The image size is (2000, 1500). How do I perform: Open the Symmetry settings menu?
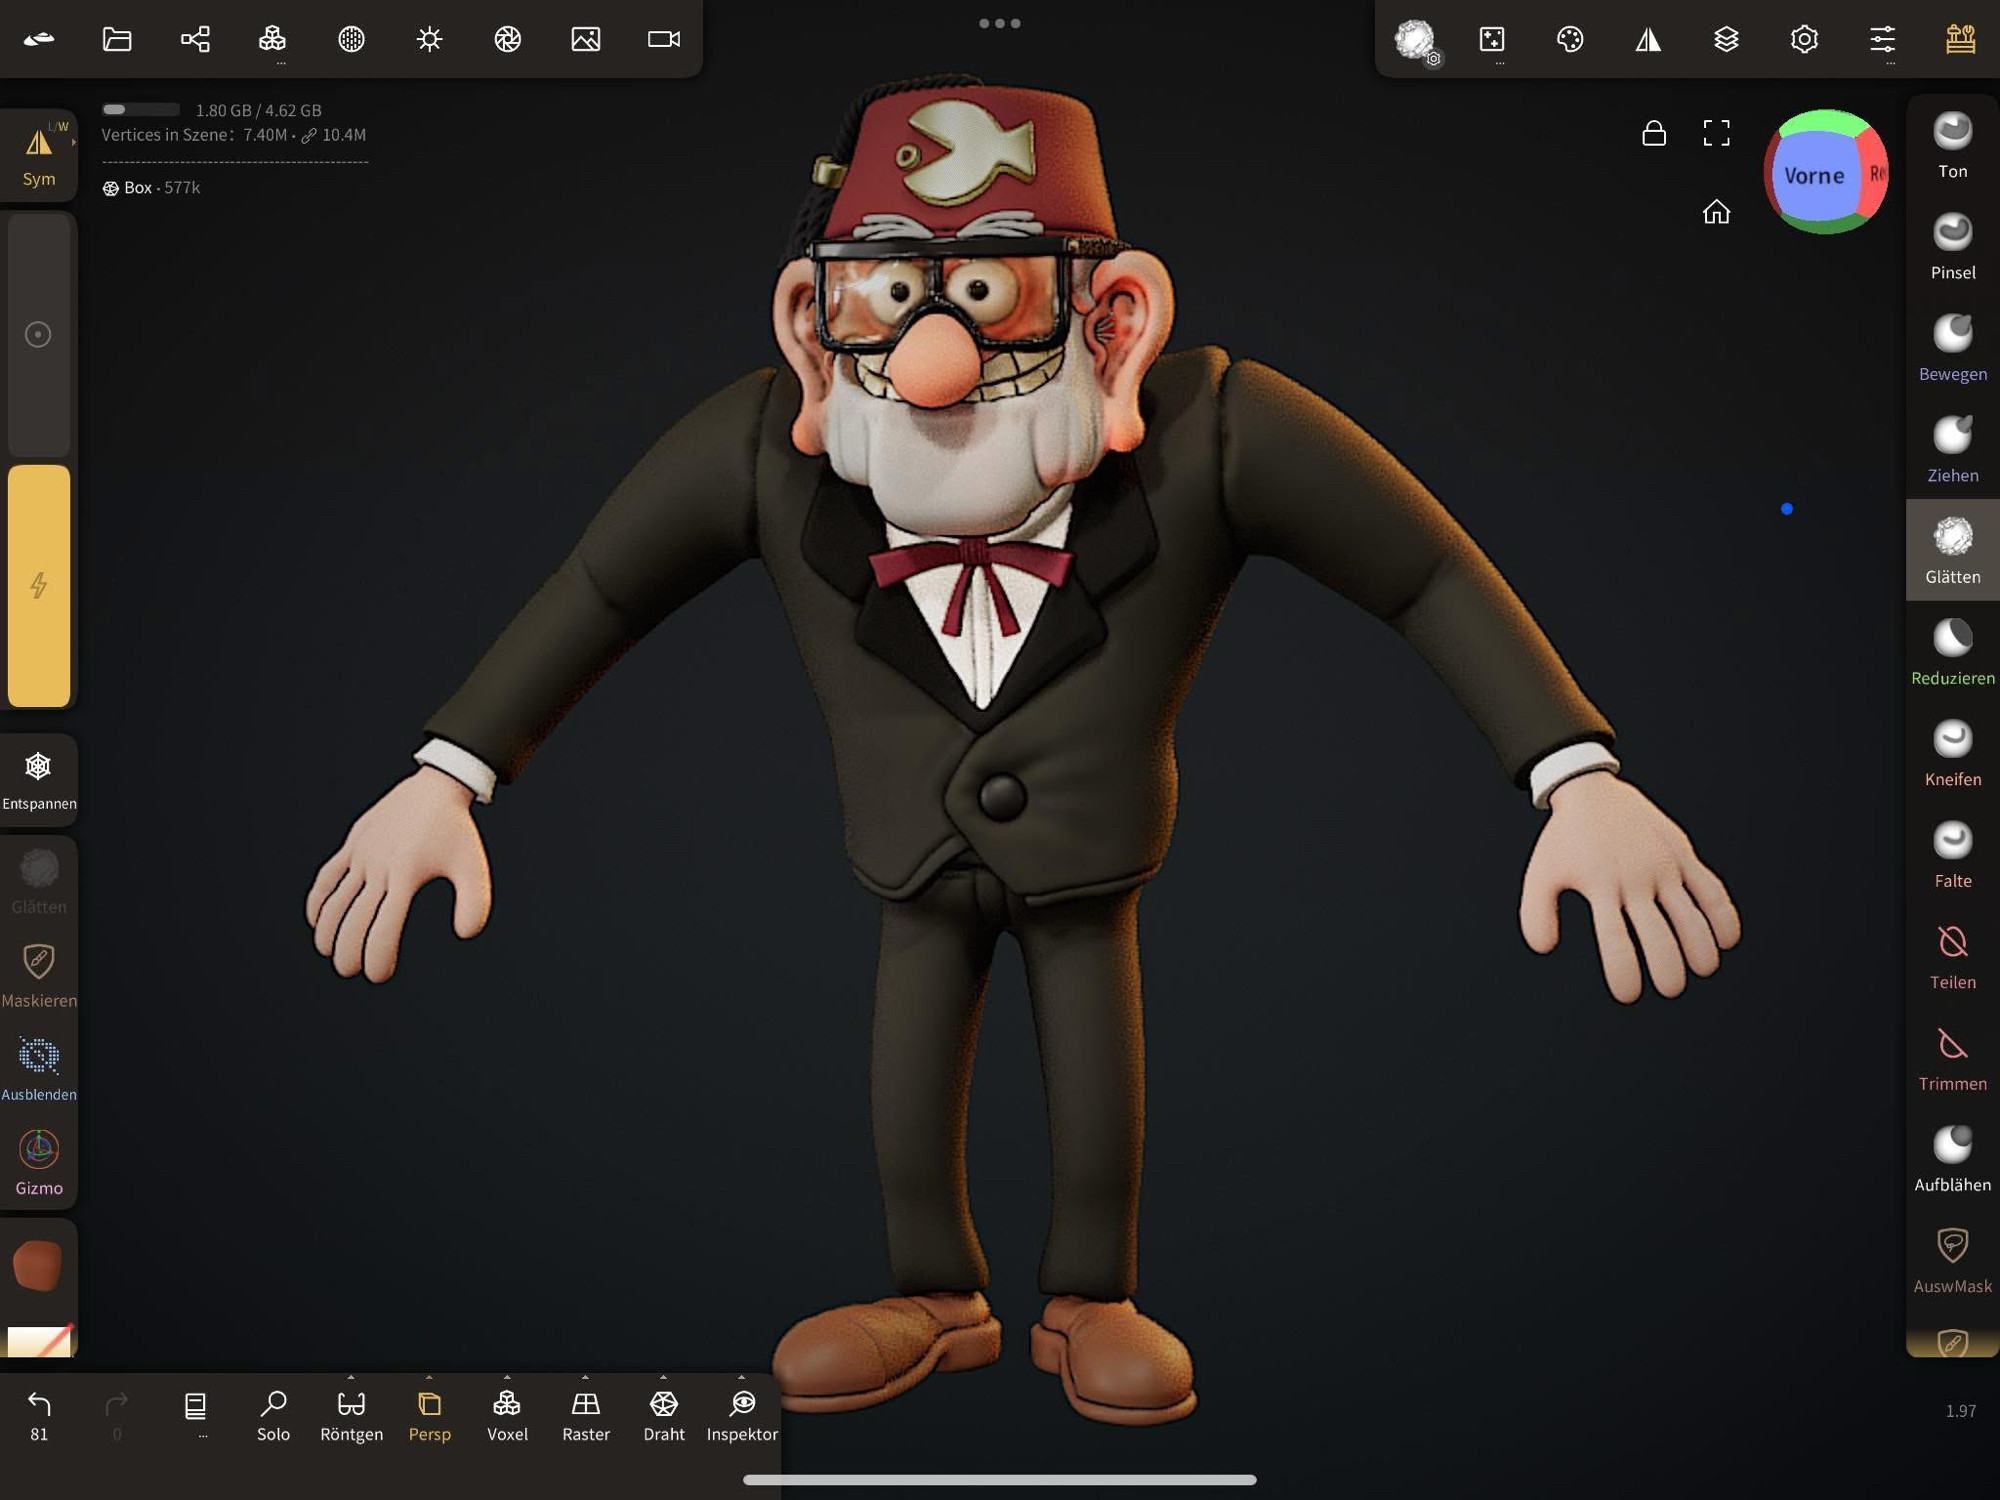[x=1648, y=39]
